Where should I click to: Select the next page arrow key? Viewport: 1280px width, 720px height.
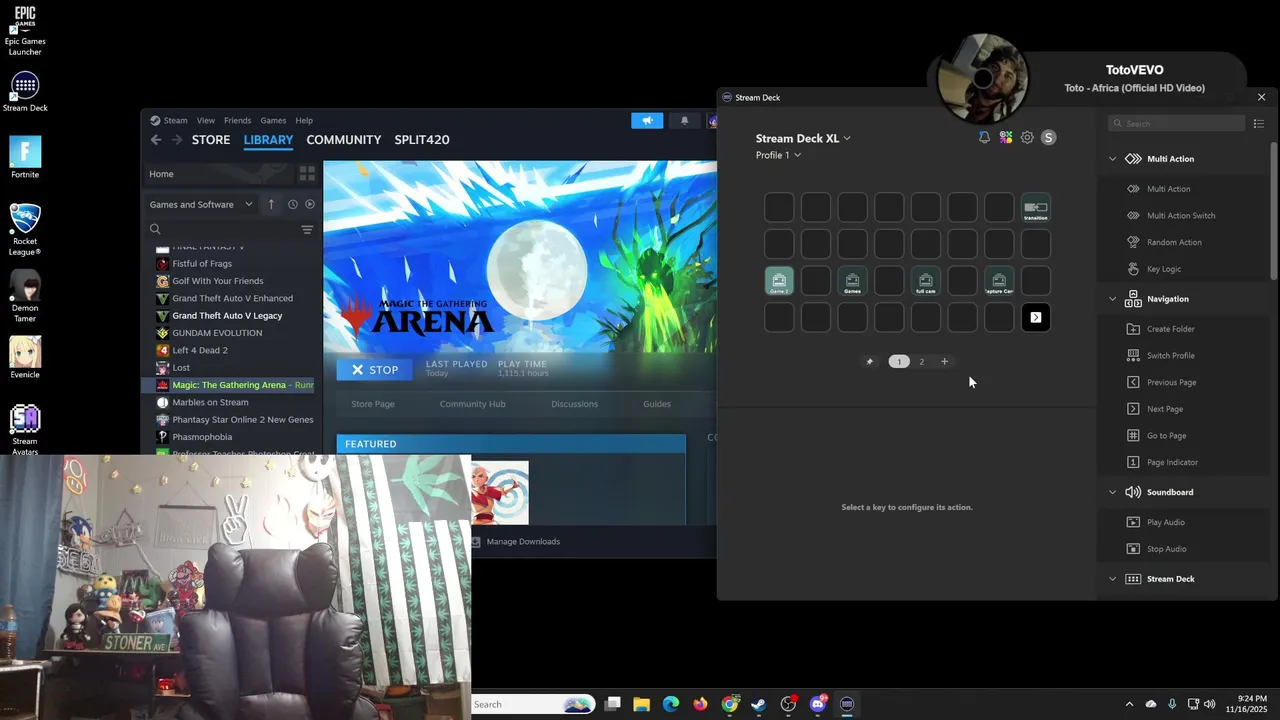(x=1036, y=318)
